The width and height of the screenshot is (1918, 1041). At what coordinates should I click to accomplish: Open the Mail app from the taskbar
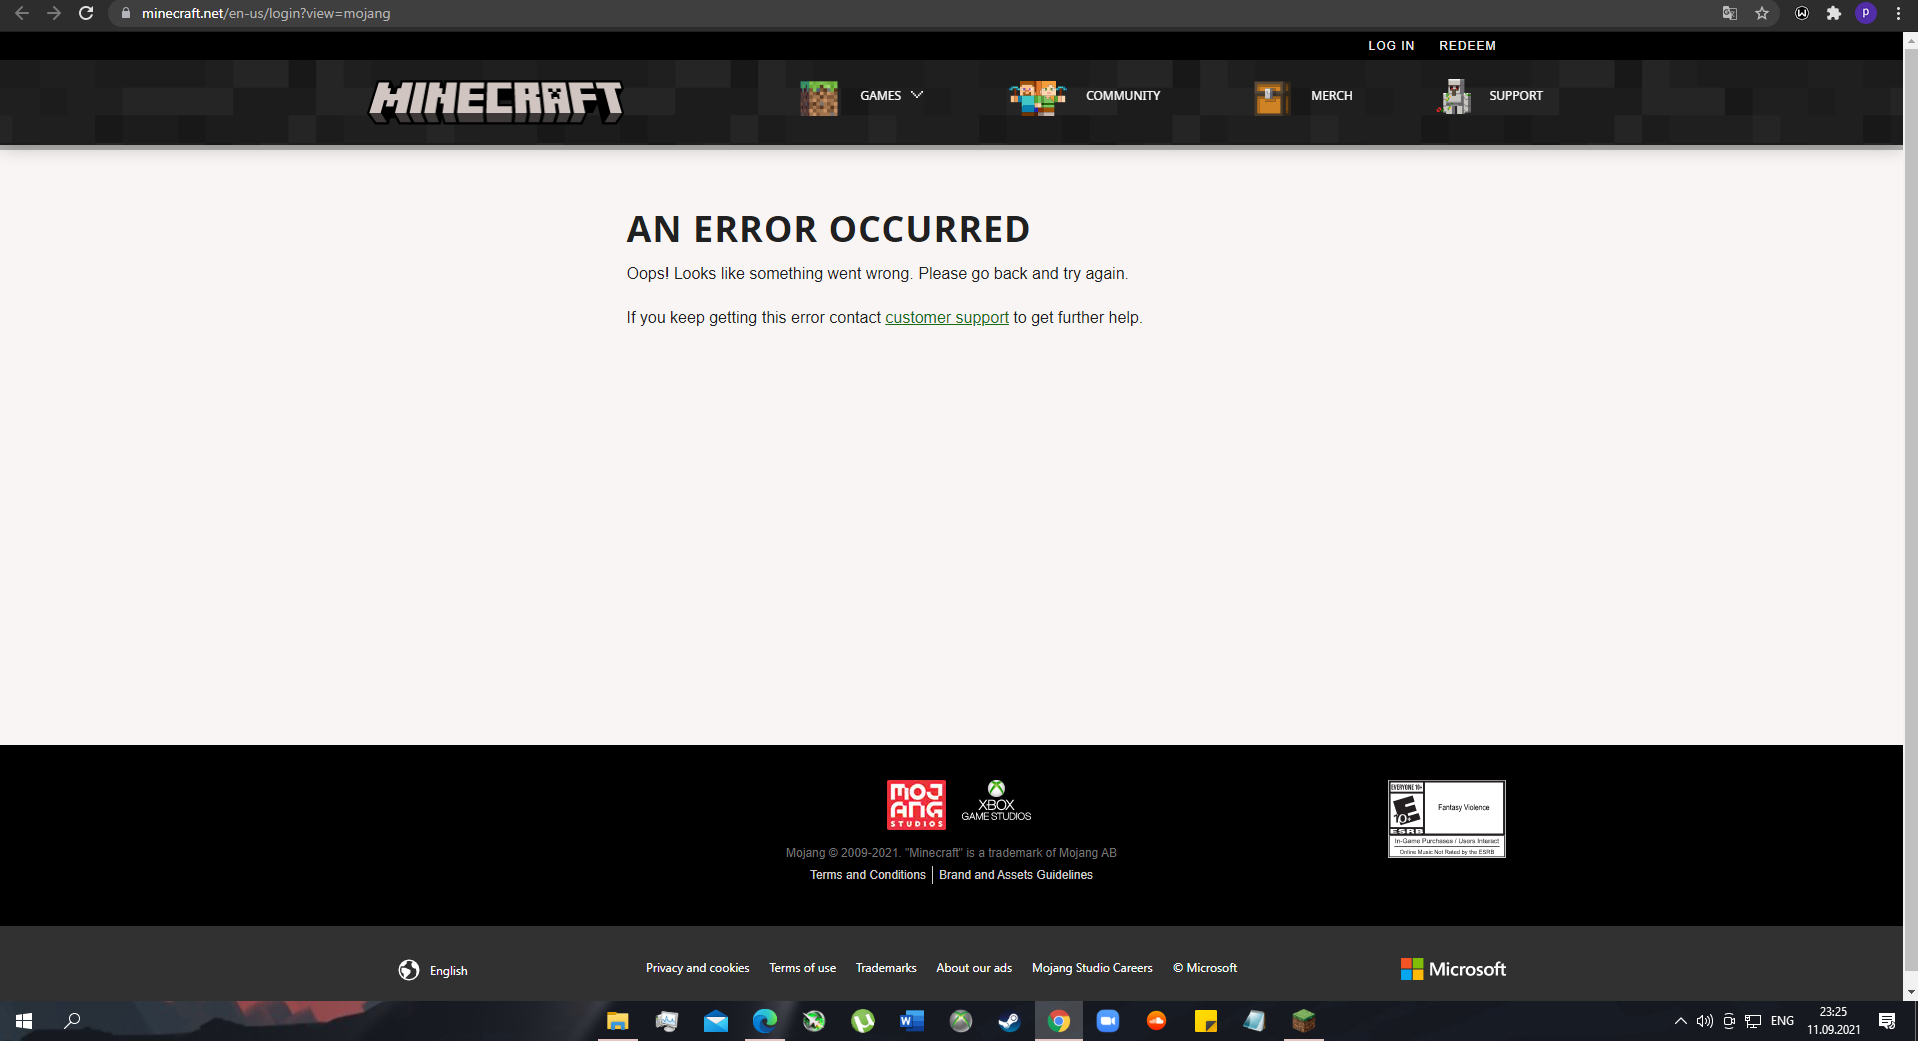[x=716, y=1021]
